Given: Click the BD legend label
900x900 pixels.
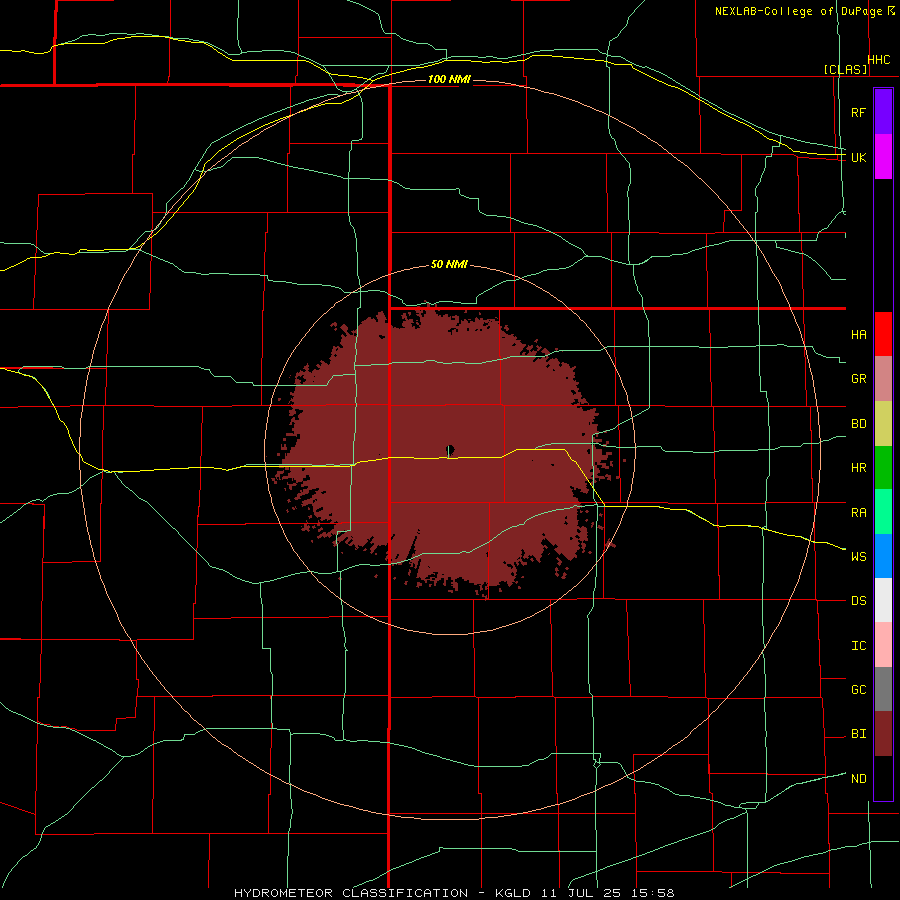Looking at the screenshot, I should (x=858, y=424).
